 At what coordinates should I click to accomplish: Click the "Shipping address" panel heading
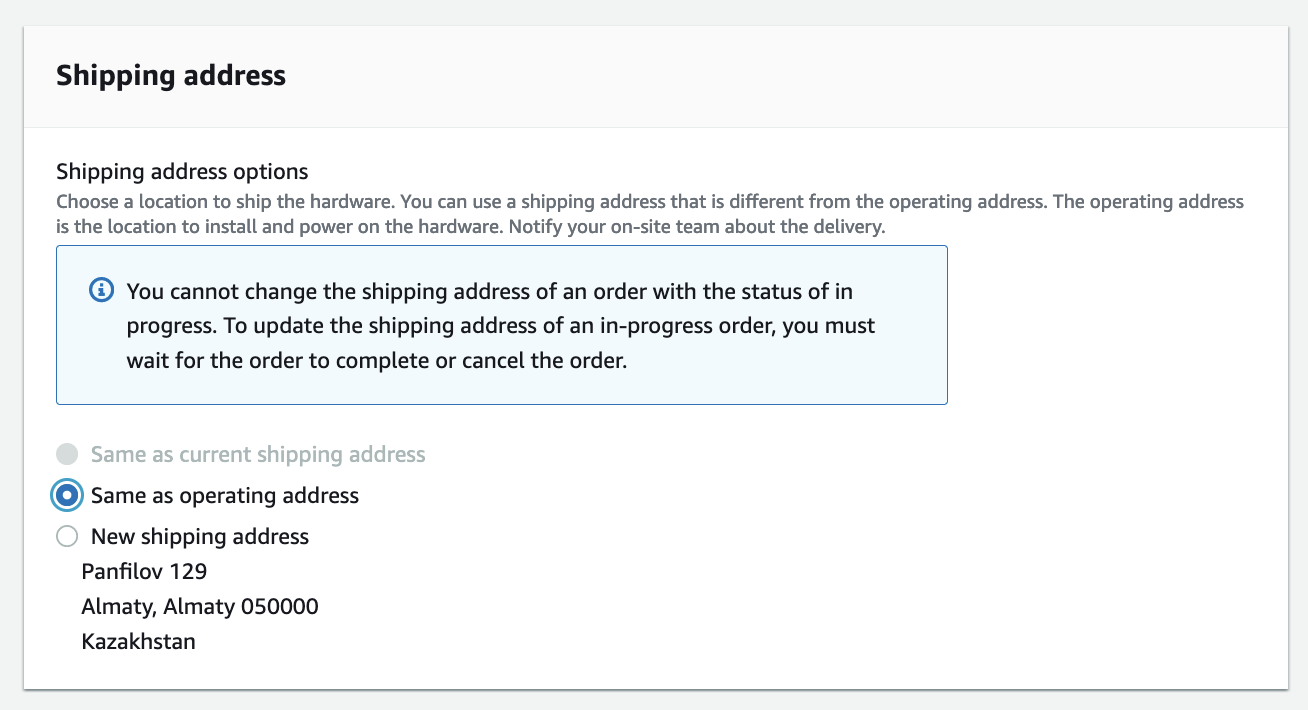pos(171,76)
